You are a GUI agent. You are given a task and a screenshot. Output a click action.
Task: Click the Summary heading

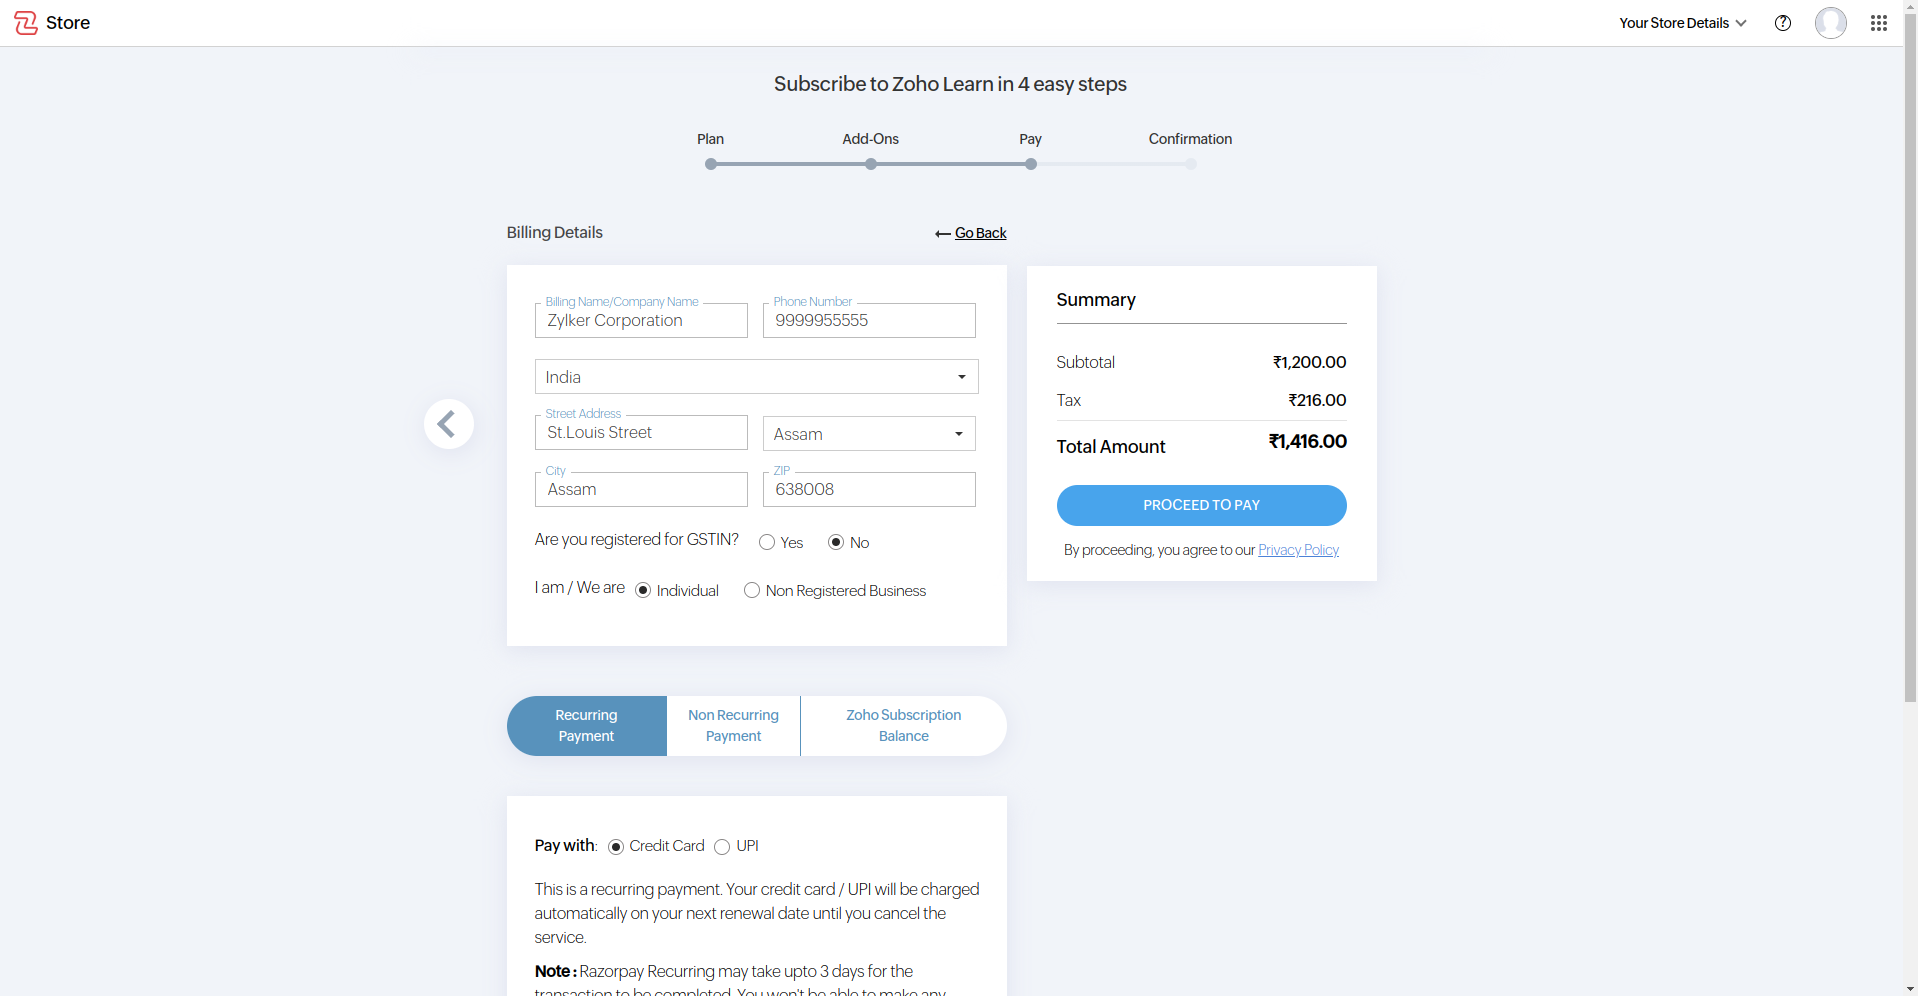click(1096, 300)
